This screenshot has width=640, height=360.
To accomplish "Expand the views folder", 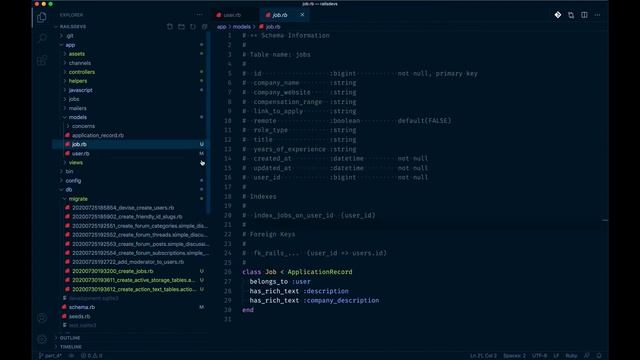I will [76, 162].
